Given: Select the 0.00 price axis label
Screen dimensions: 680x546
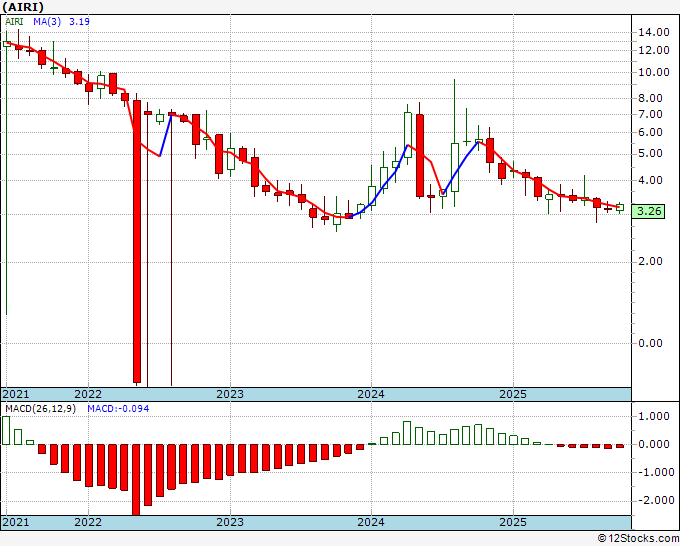Looking at the screenshot, I should [x=650, y=343].
